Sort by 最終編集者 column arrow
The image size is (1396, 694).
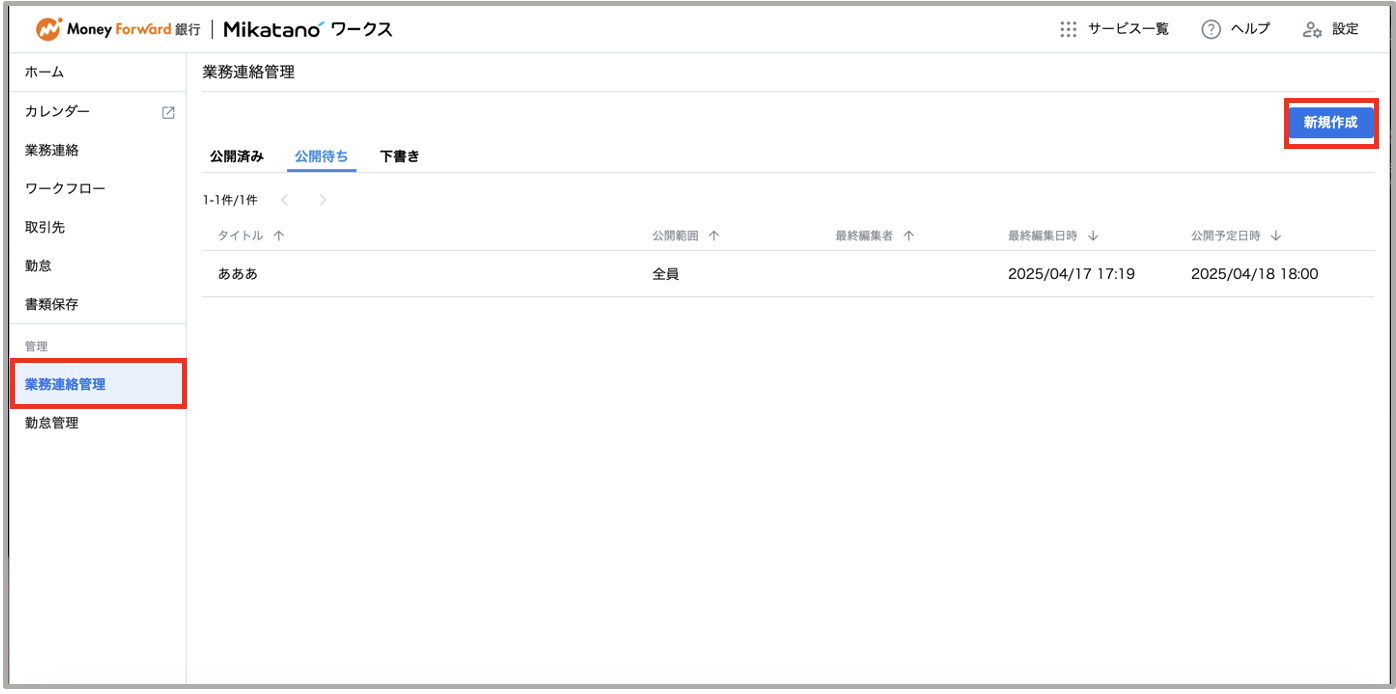tap(909, 236)
